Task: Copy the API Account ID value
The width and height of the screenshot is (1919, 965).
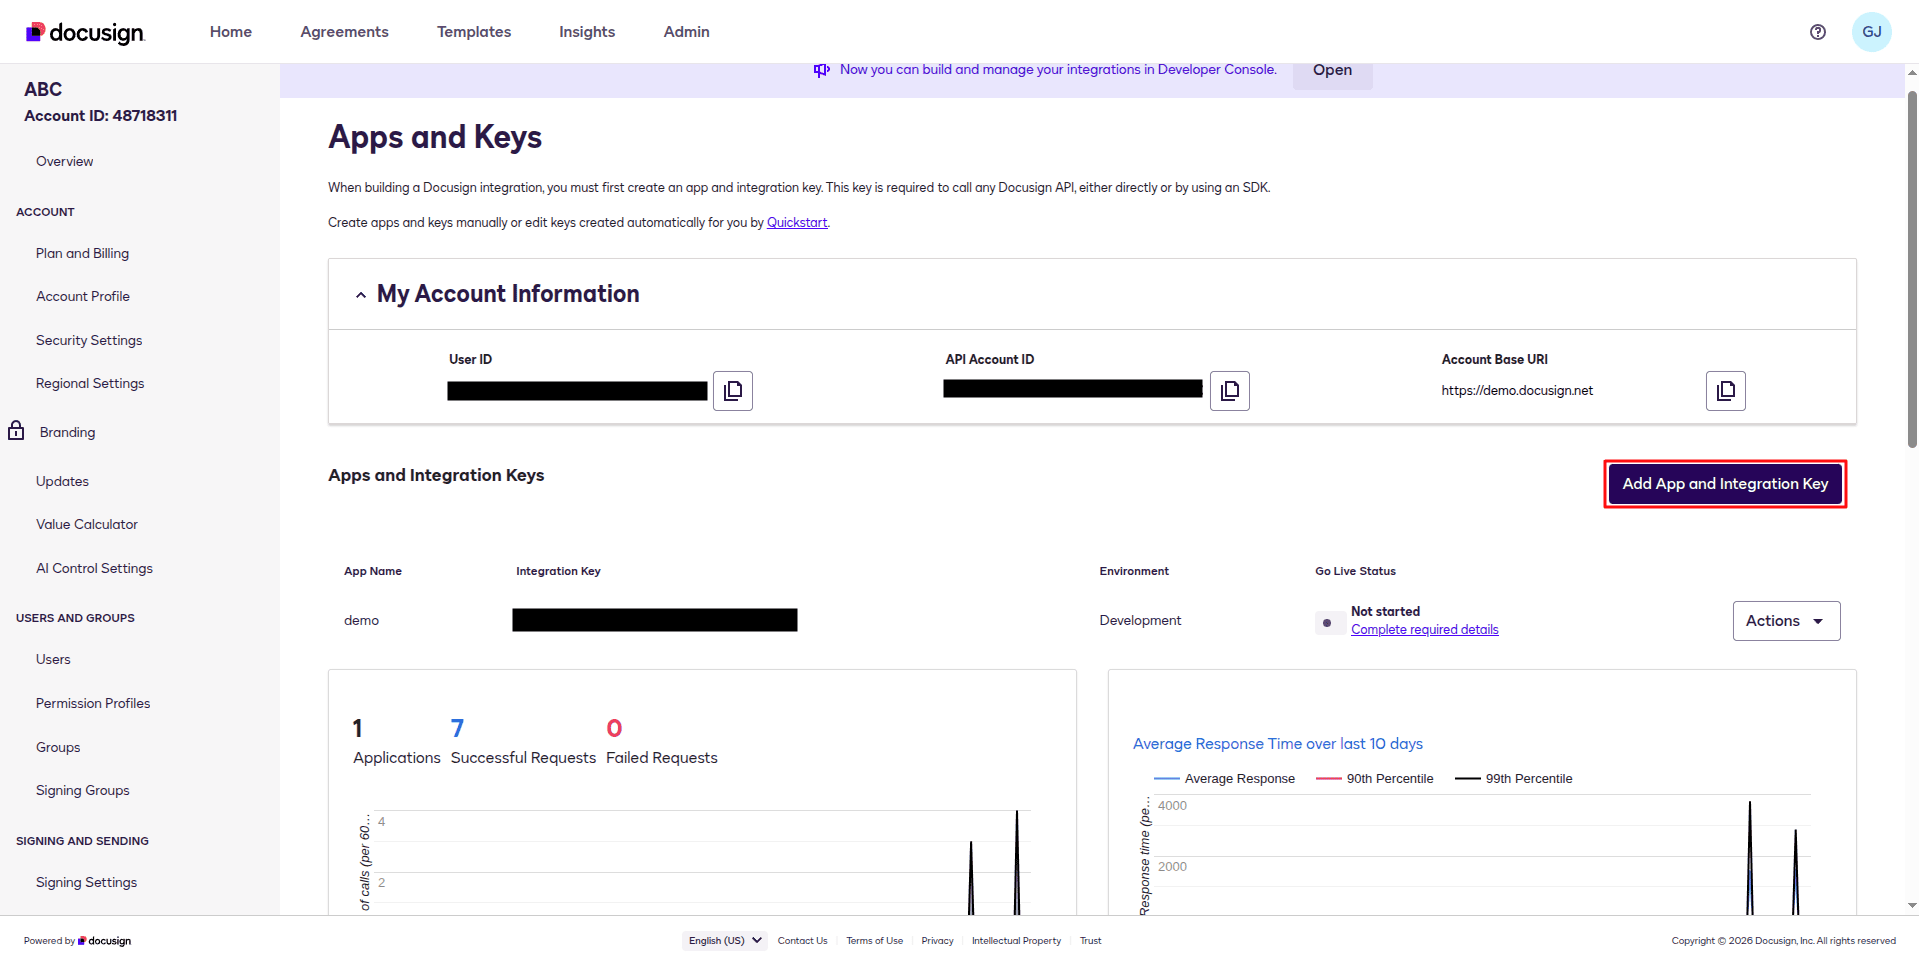Action: (x=1230, y=391)
